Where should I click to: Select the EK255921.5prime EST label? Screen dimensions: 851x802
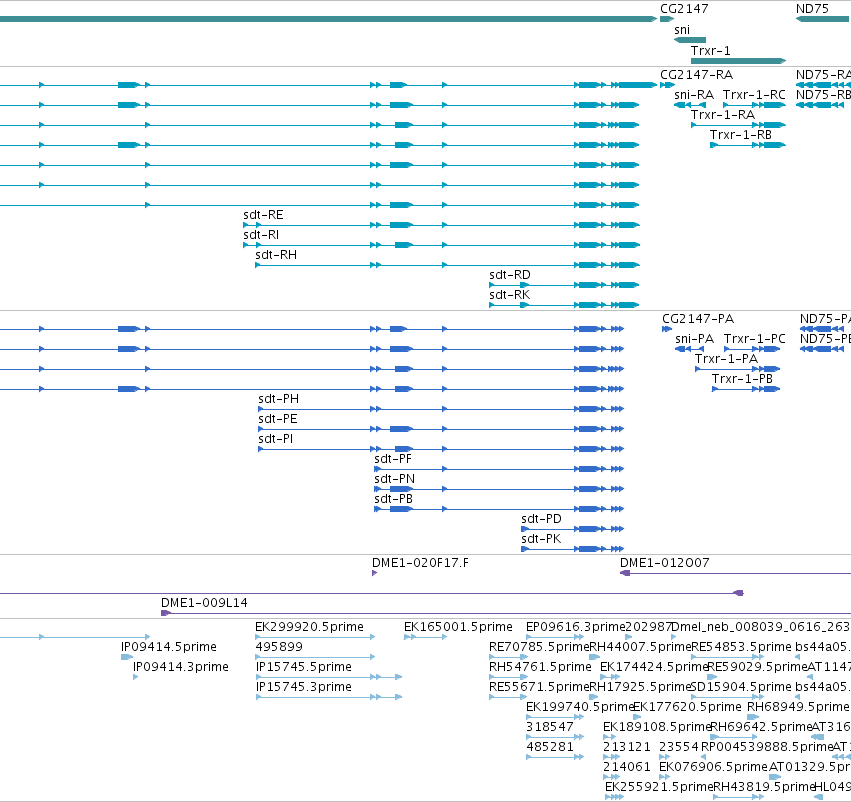(658, 788)
